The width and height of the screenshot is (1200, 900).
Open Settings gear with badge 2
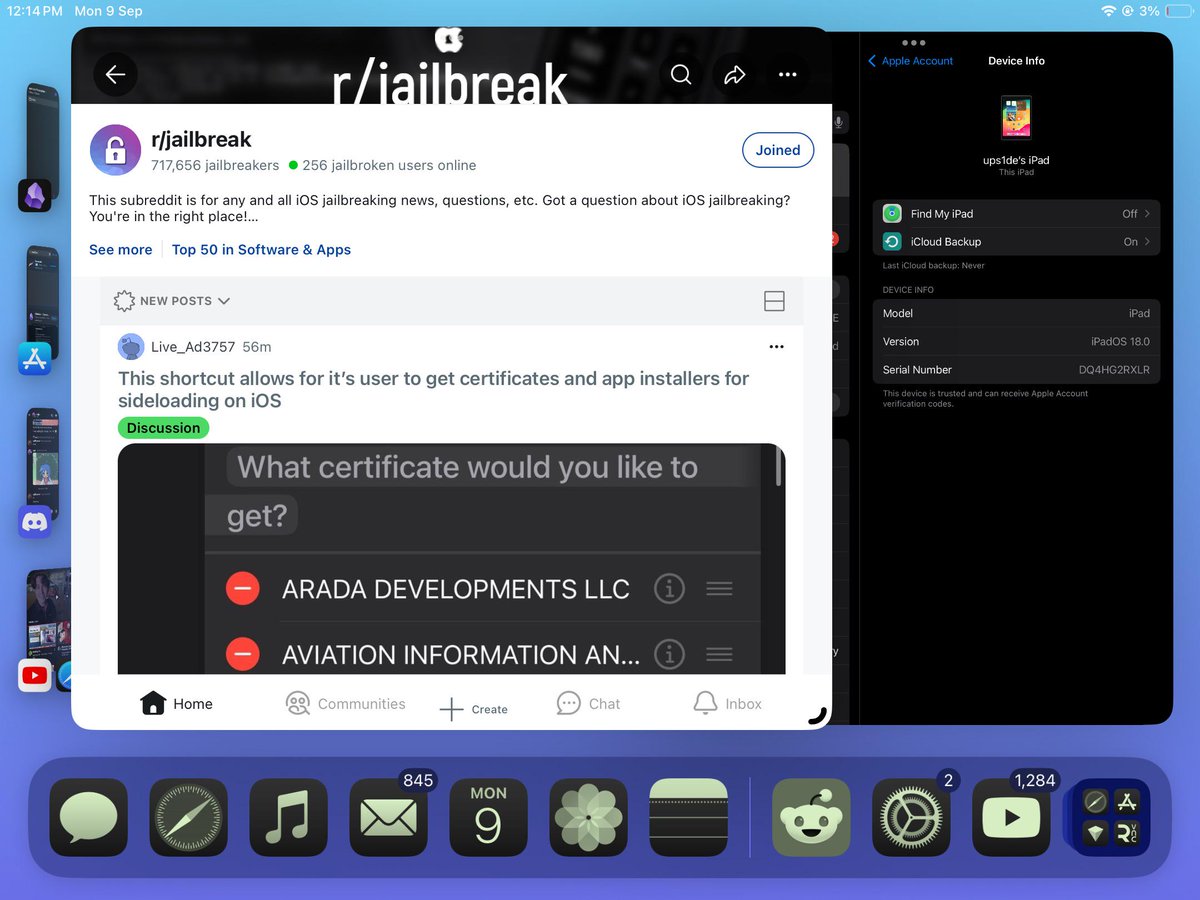(x=912, y=817)
